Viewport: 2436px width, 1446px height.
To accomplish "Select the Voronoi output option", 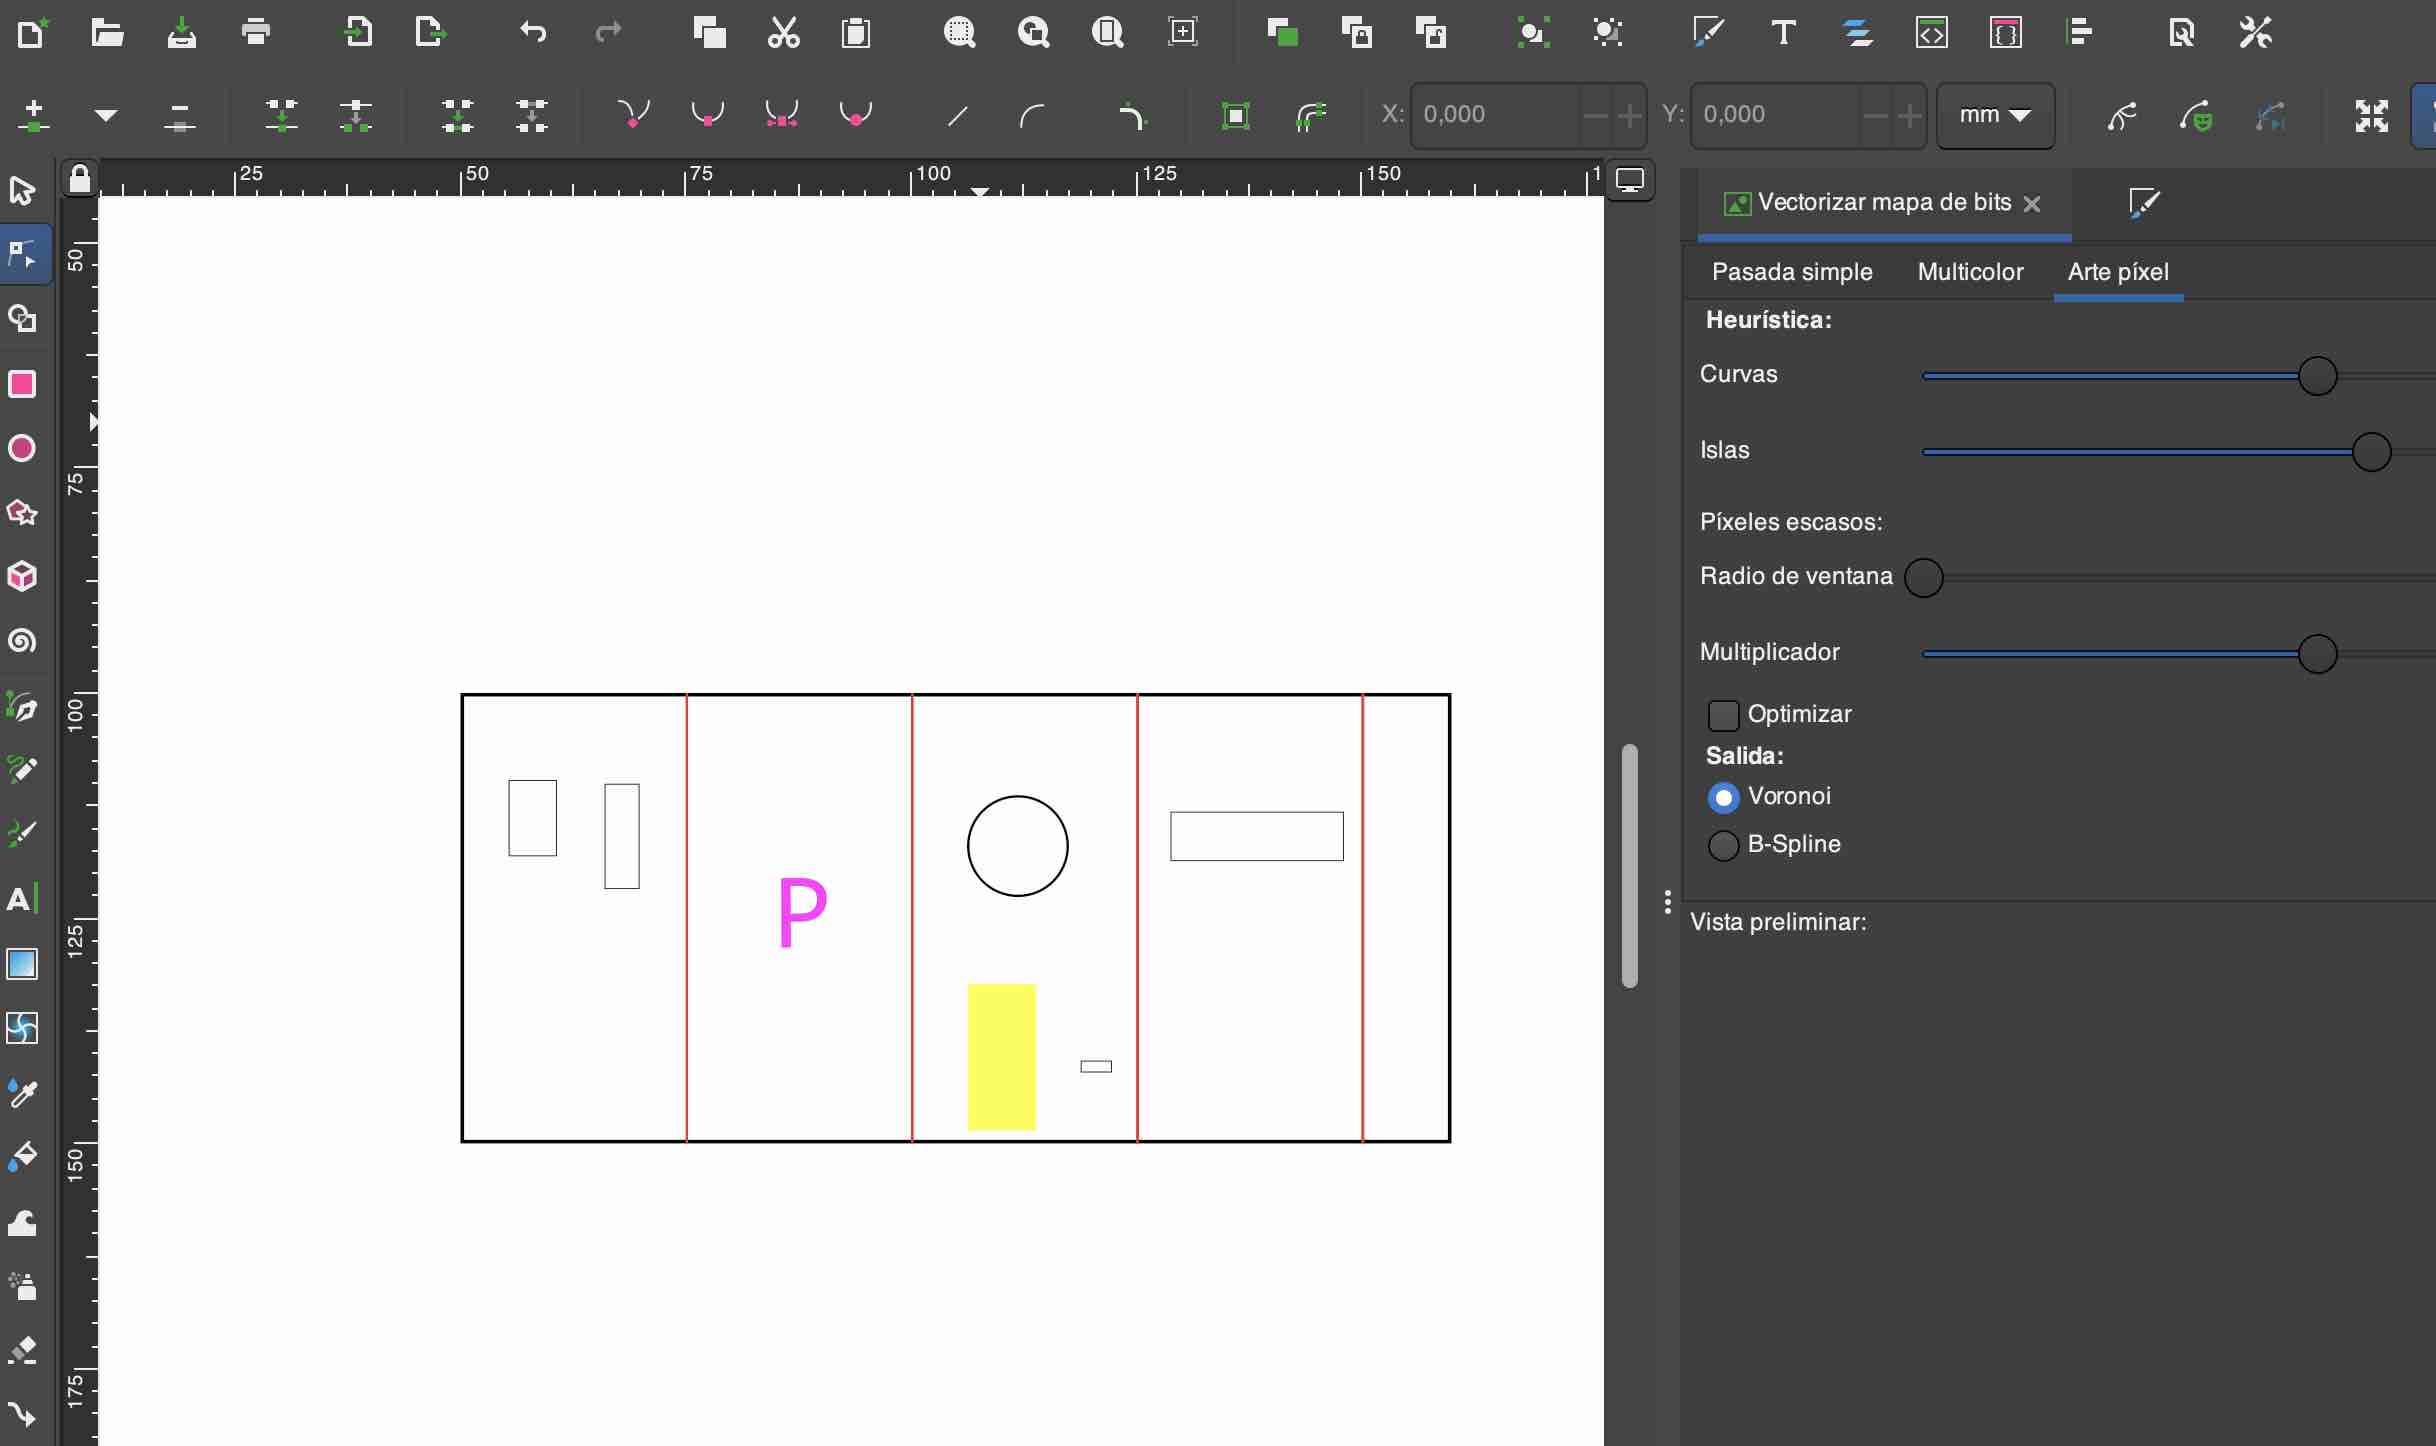I will click(1723, 797).
